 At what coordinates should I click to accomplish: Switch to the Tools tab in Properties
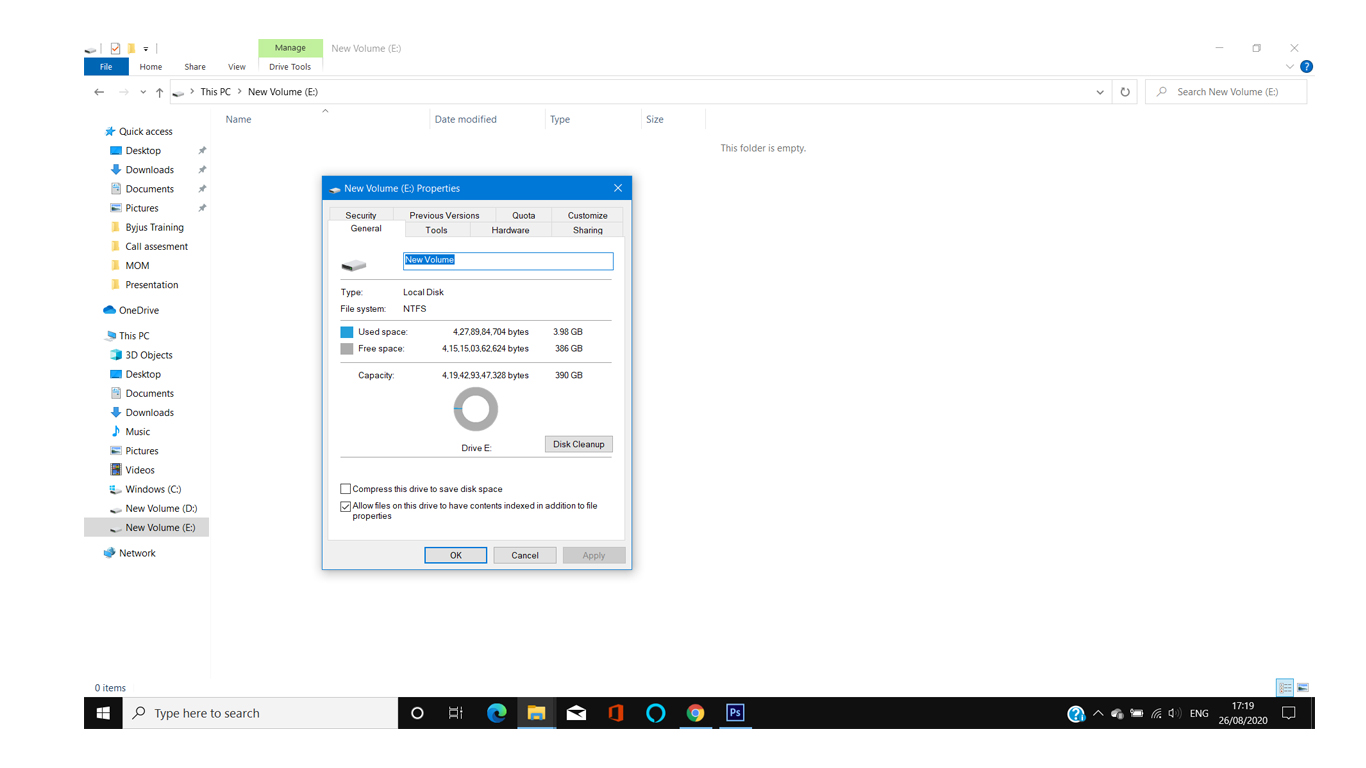436,230
